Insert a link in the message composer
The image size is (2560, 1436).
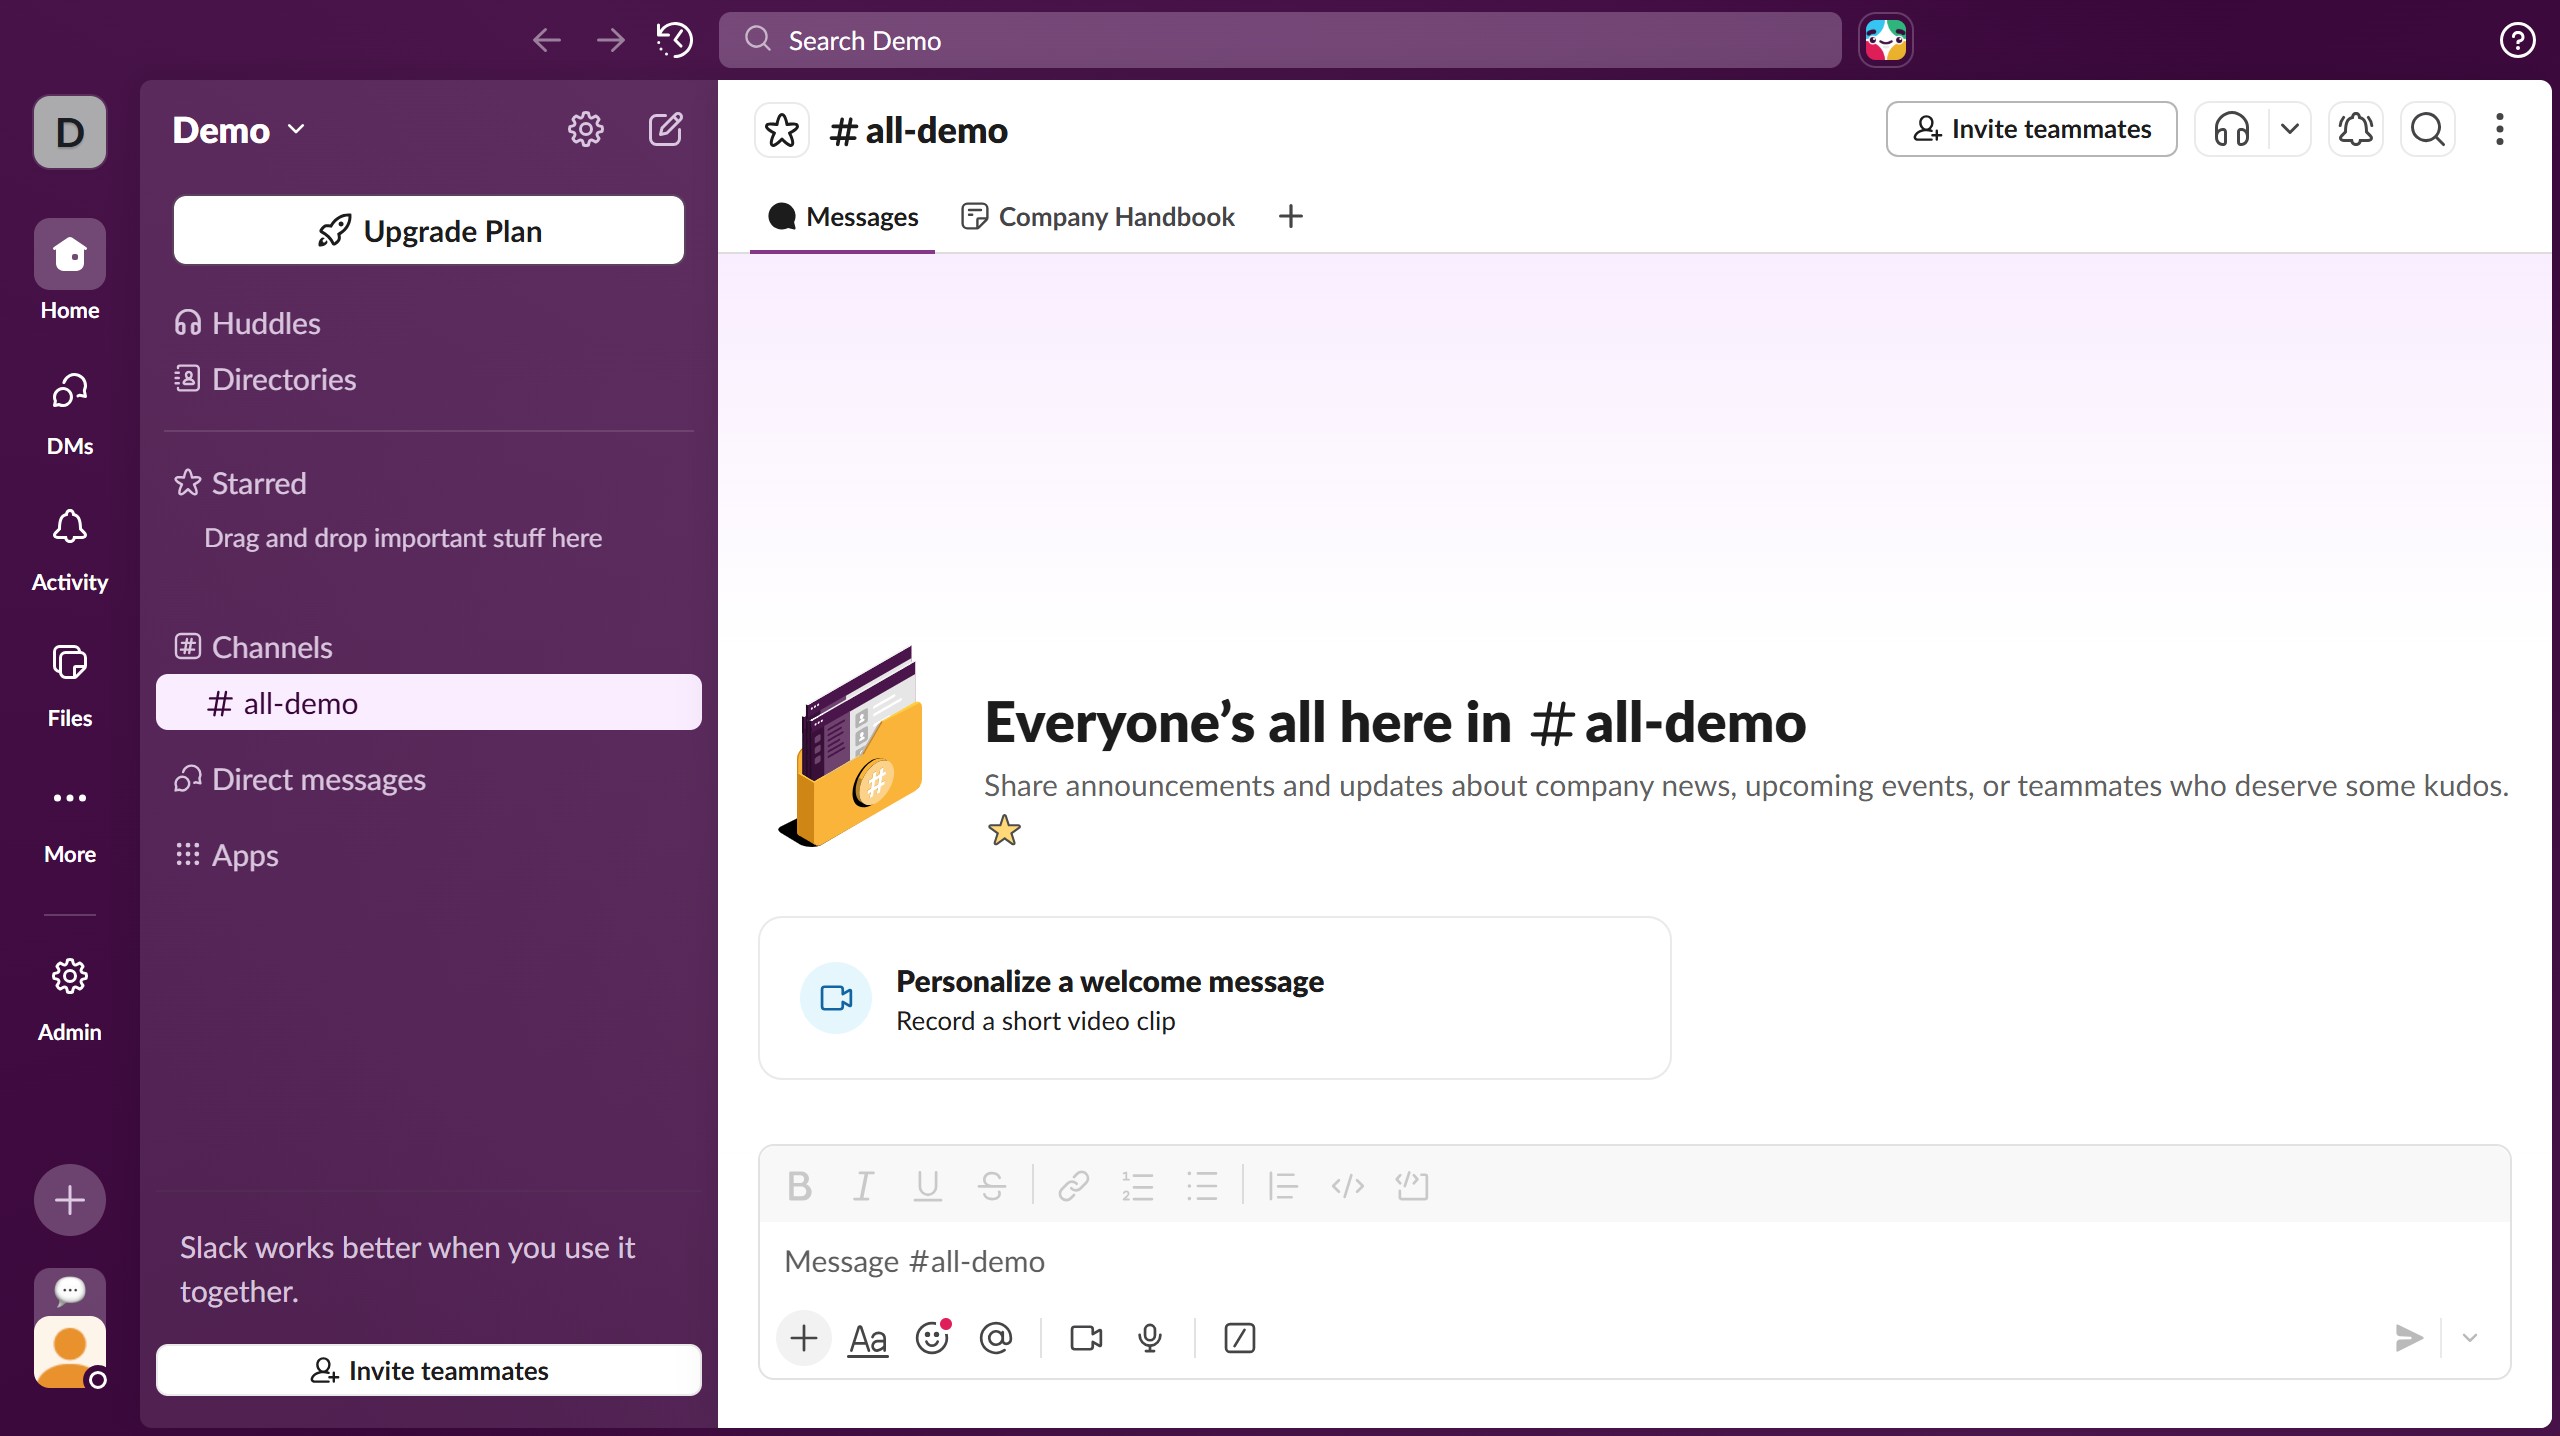[x=1071, y=1186]
